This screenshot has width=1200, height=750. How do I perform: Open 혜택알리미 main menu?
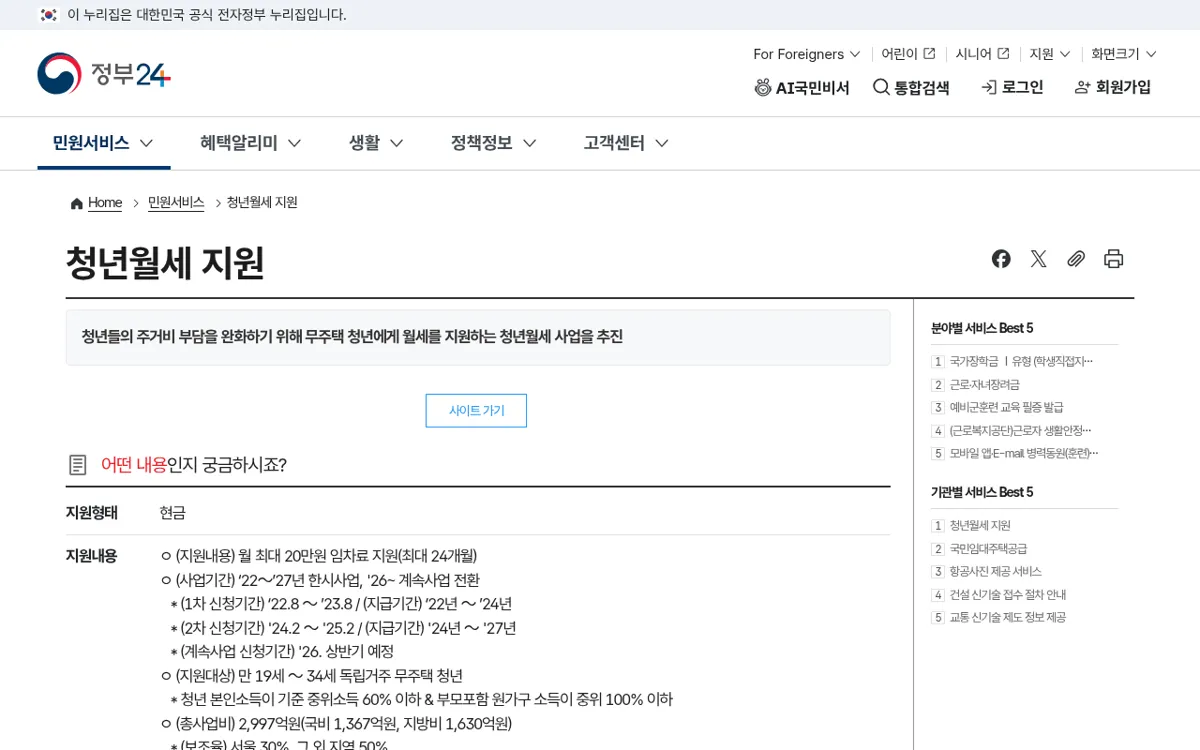point(250,143)
